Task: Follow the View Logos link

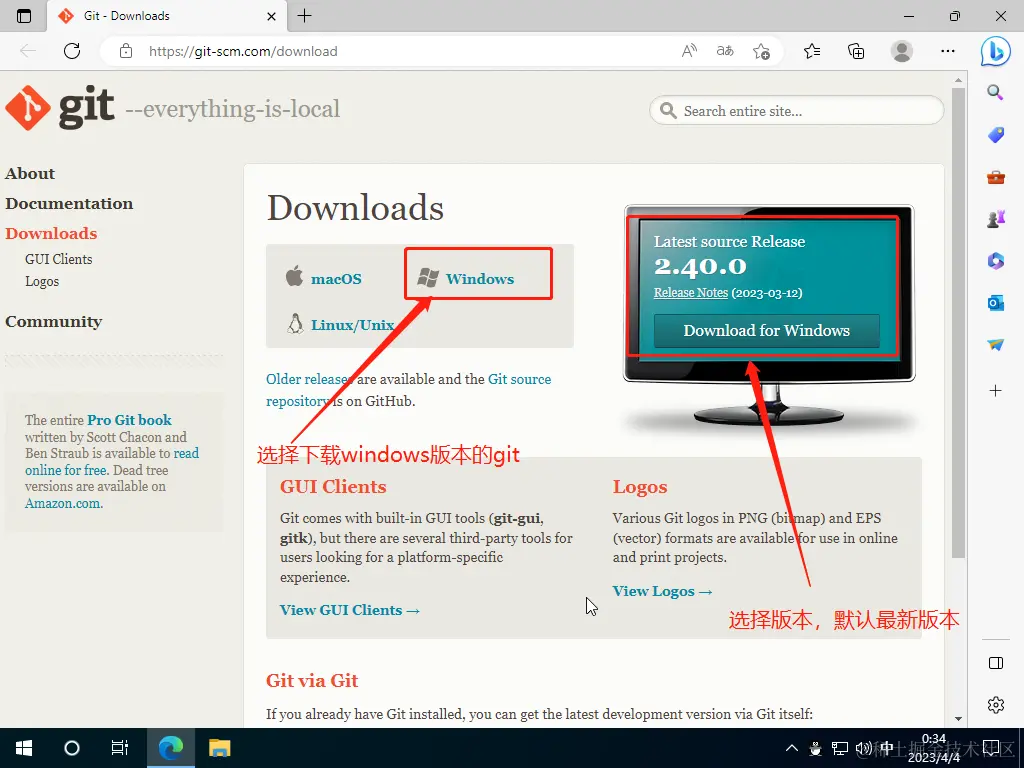Action: click(662, 591)
